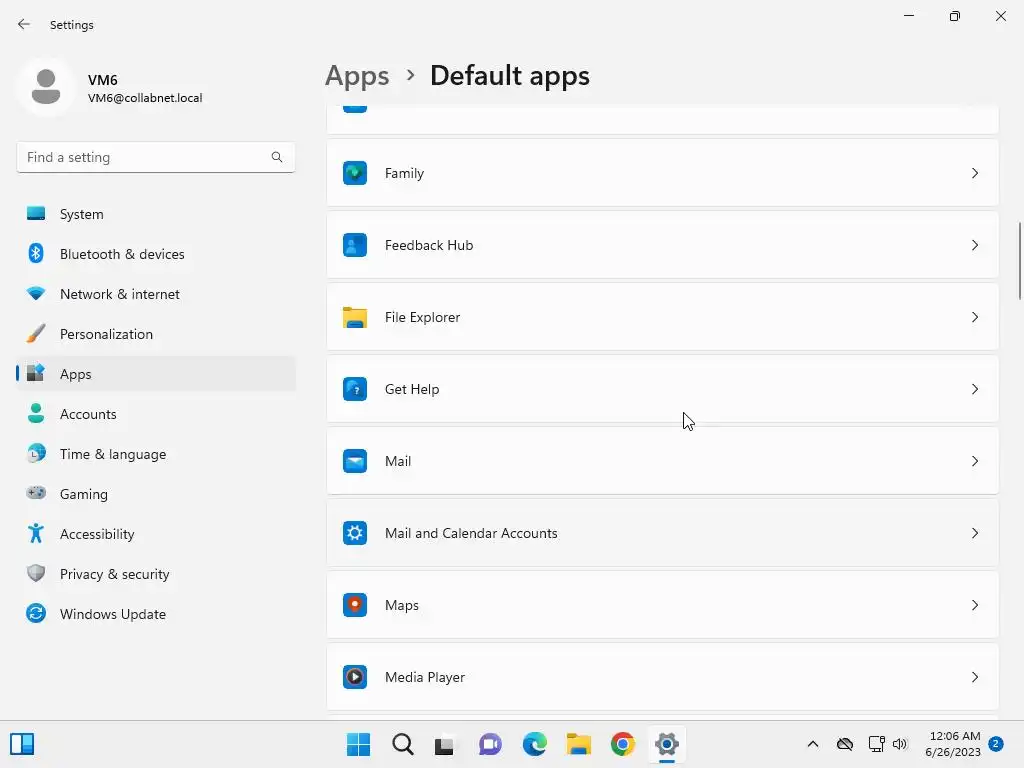The width and height of the screenshot is (1024, 768).
Task: Click the Feedback Hub app icon
Action: click(355, 245)
